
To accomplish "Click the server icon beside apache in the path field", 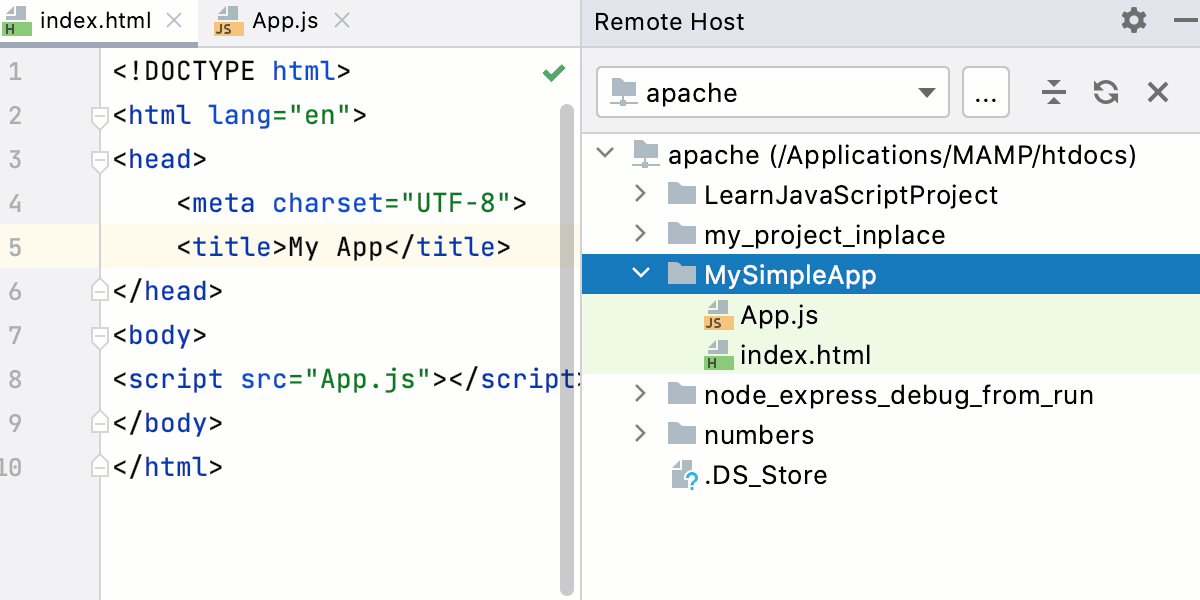I will click(625, 92).
